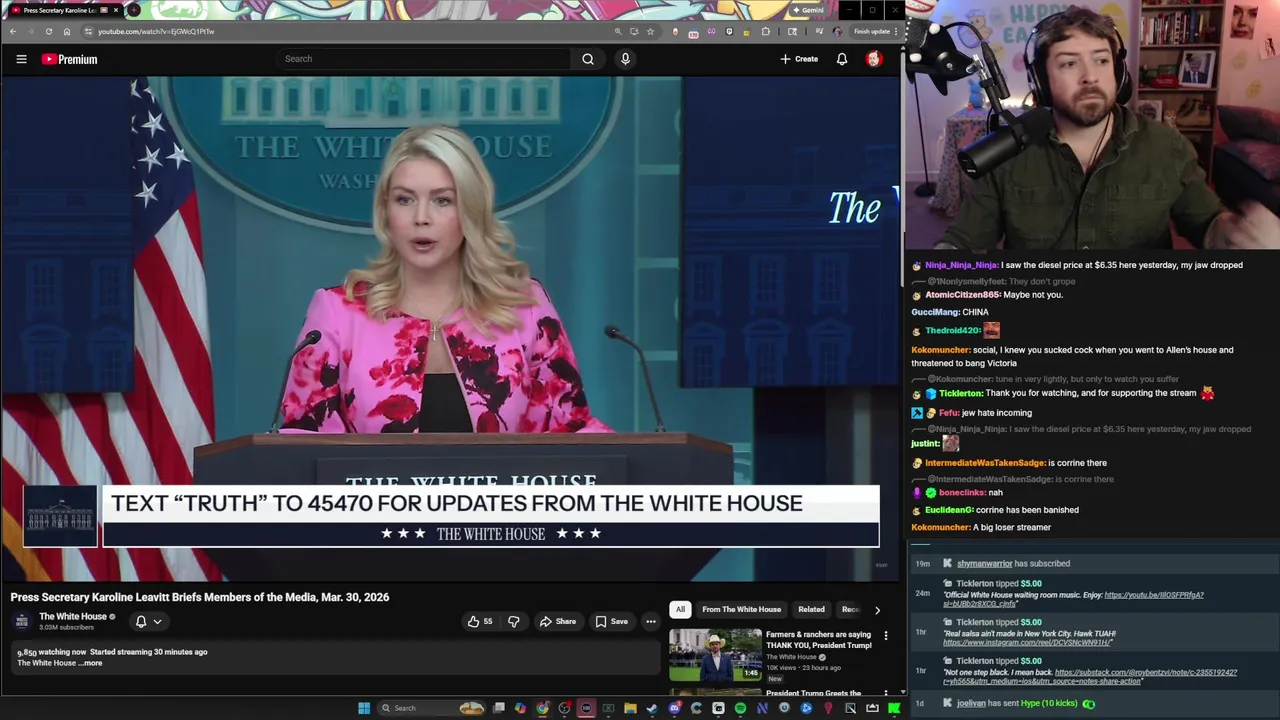1280x720 pixels.
Task: Save the video to a playlist
Action: [x=611, y=621]
